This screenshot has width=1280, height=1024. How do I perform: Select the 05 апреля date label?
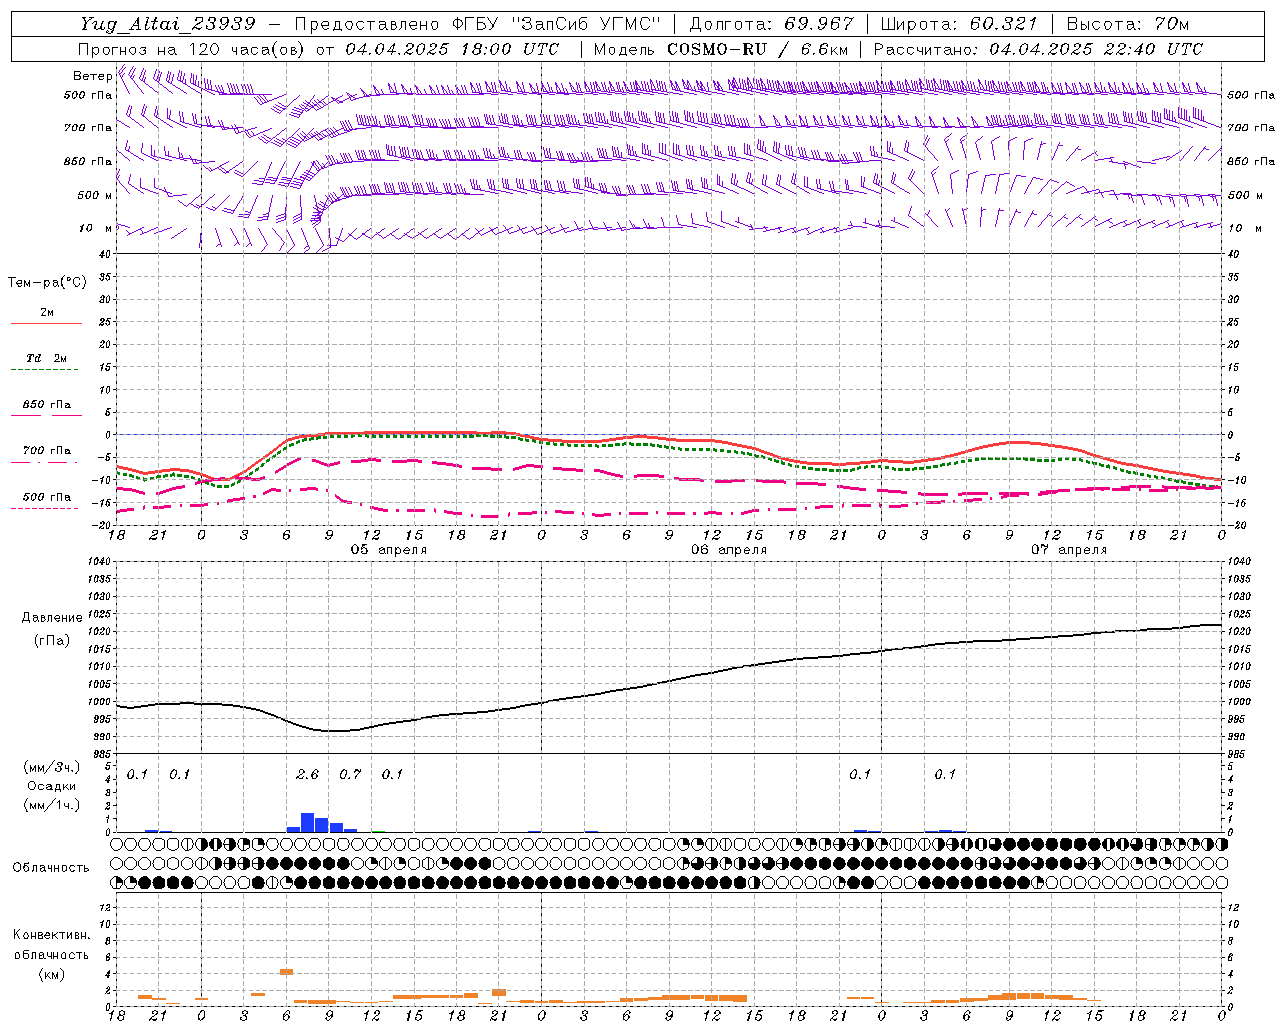coord(388,550)
